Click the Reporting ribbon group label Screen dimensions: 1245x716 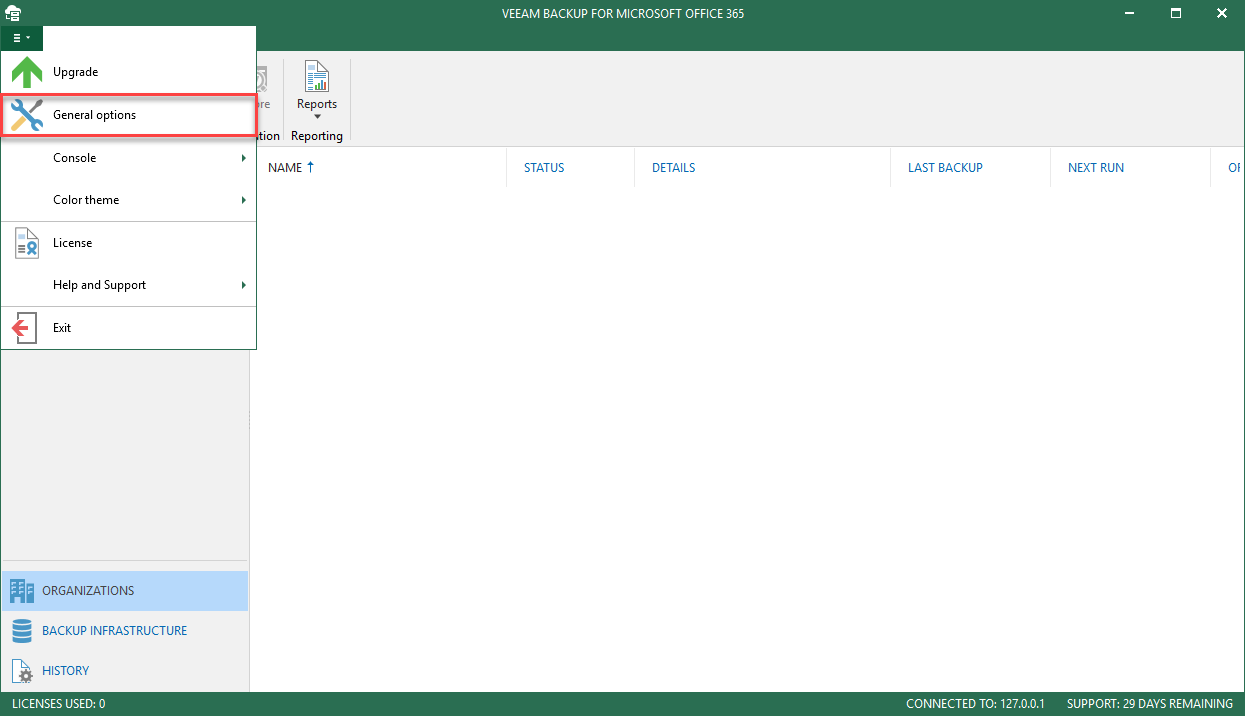click(317, 136)
